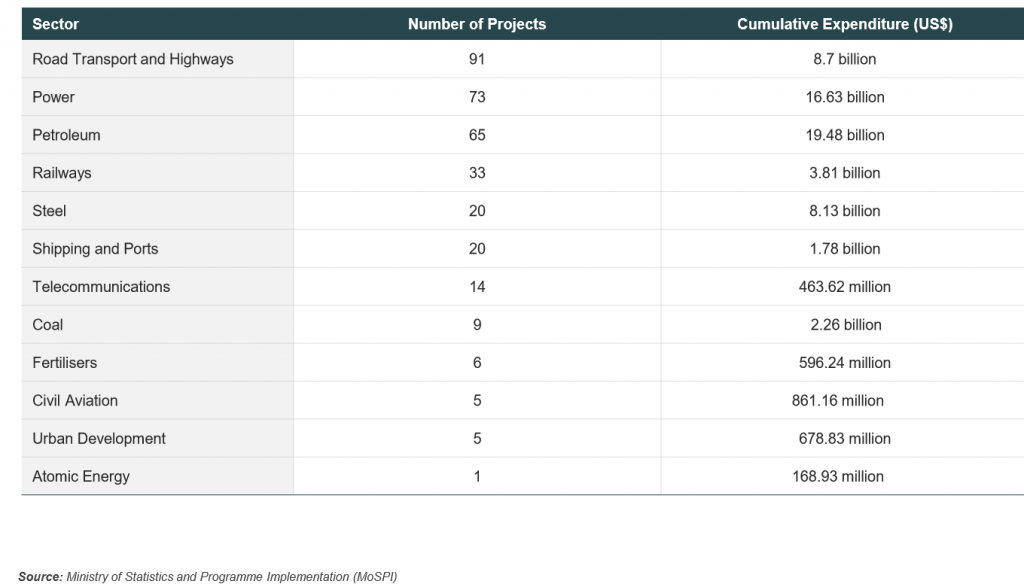Select the Road Transport and Highways cell
Viewport: 1024px width, 587px height.
133,59
